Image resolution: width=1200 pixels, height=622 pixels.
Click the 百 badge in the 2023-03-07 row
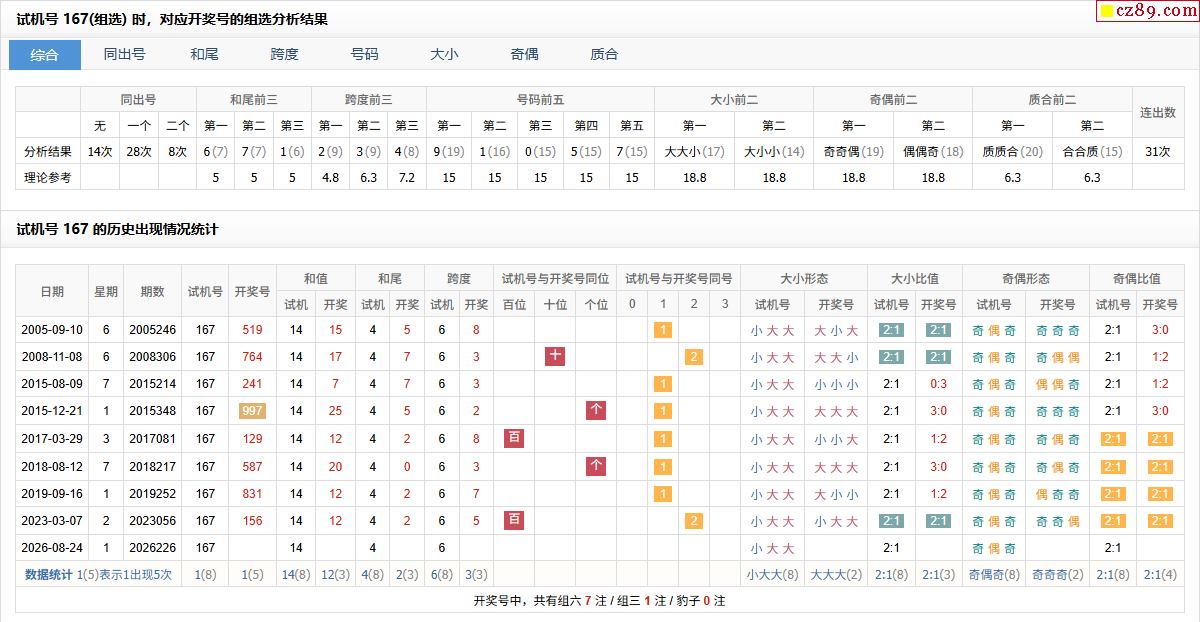(514, 520)
